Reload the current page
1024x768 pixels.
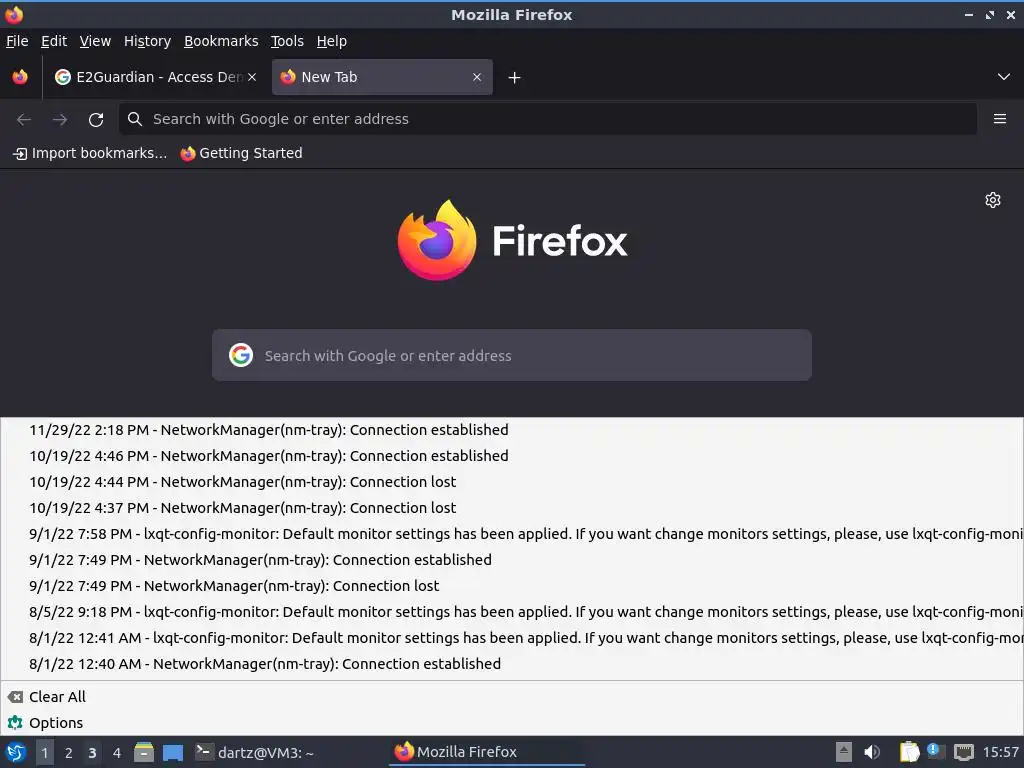pos(96,120)
